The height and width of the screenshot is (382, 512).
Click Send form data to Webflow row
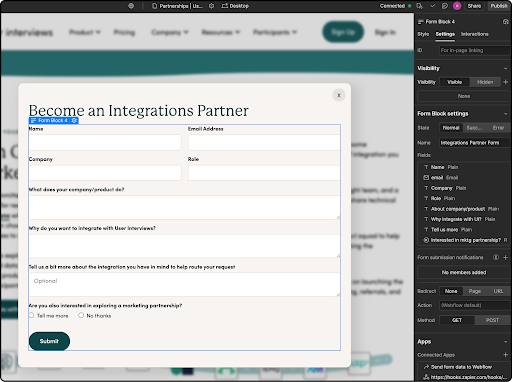pos(464,367)
